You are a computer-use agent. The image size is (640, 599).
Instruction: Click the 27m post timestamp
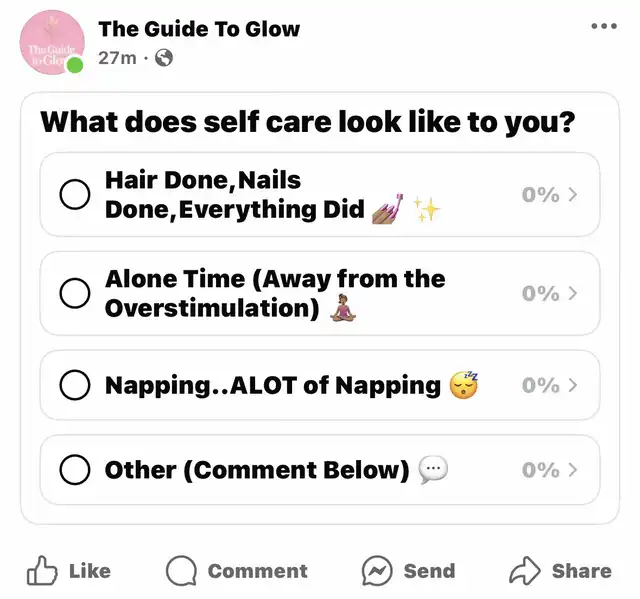(x=117, y=58)
